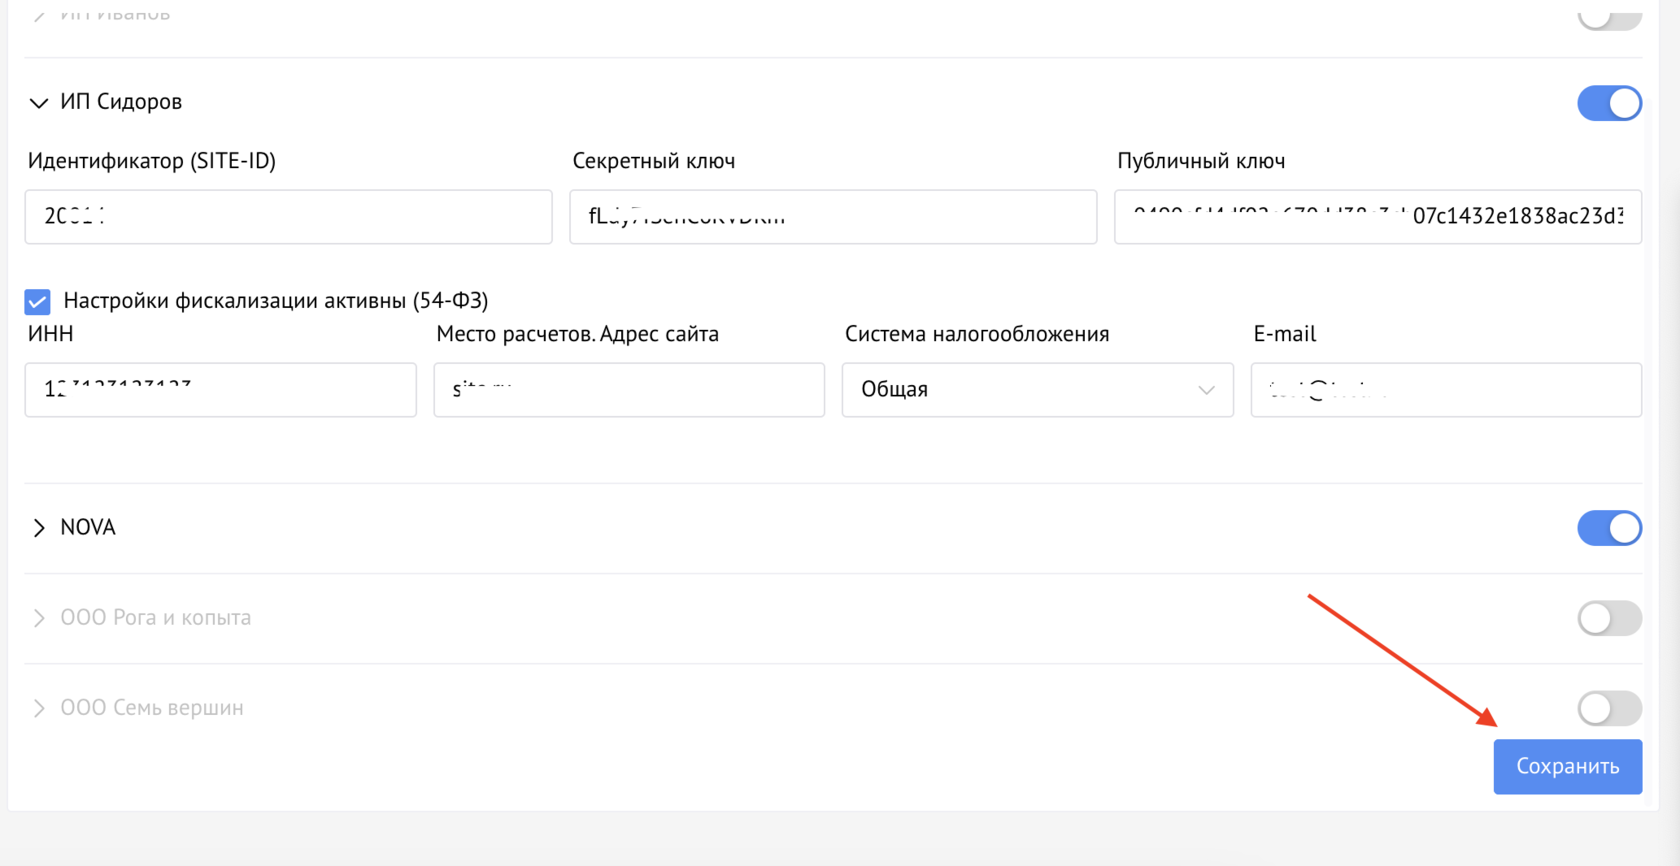Expand ООО Рога и копыта section
1680x866 pixels.
pyautogui.click(x=38, y=618)
